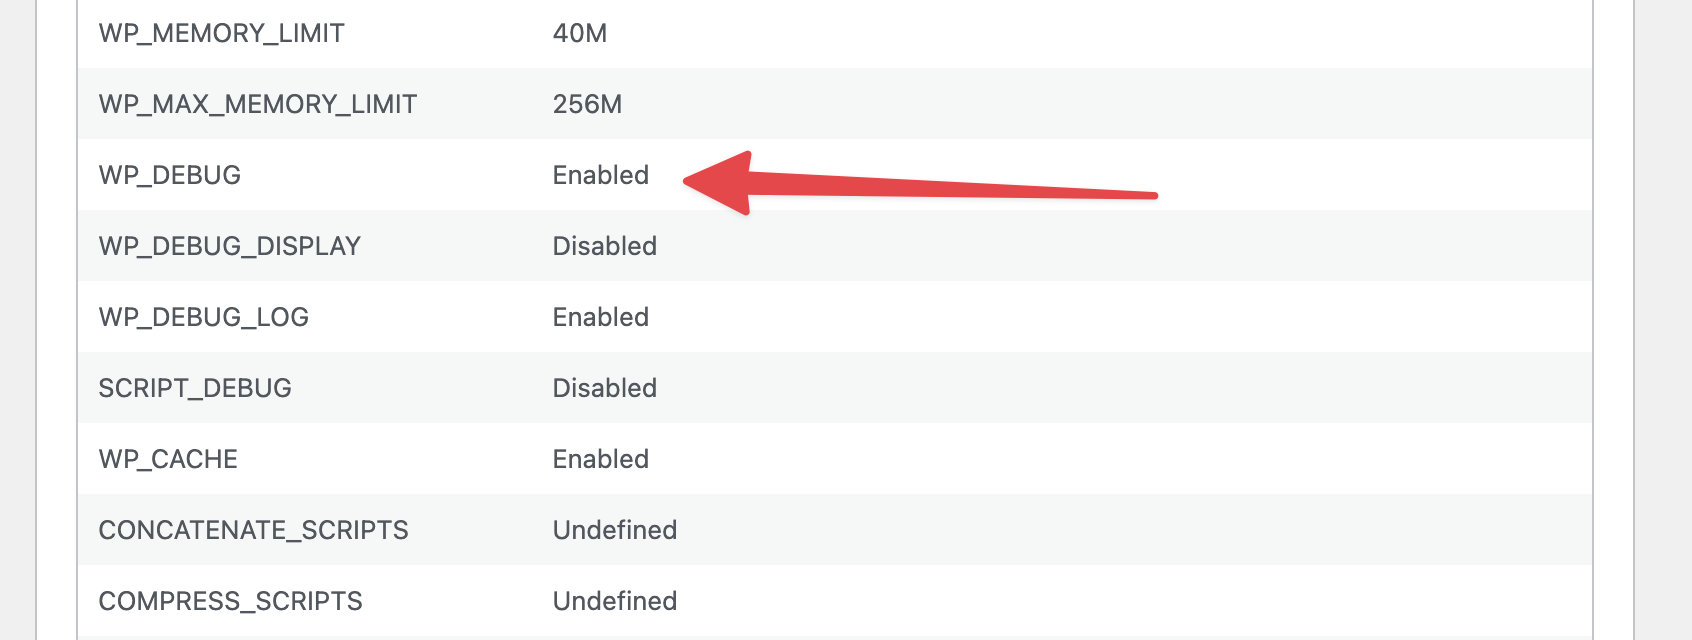The image size is (1692, 640).
Task: Click the Disabled value for SCRIPT_DEBUG
Action: pyautogui.click(x=605, y=389)
